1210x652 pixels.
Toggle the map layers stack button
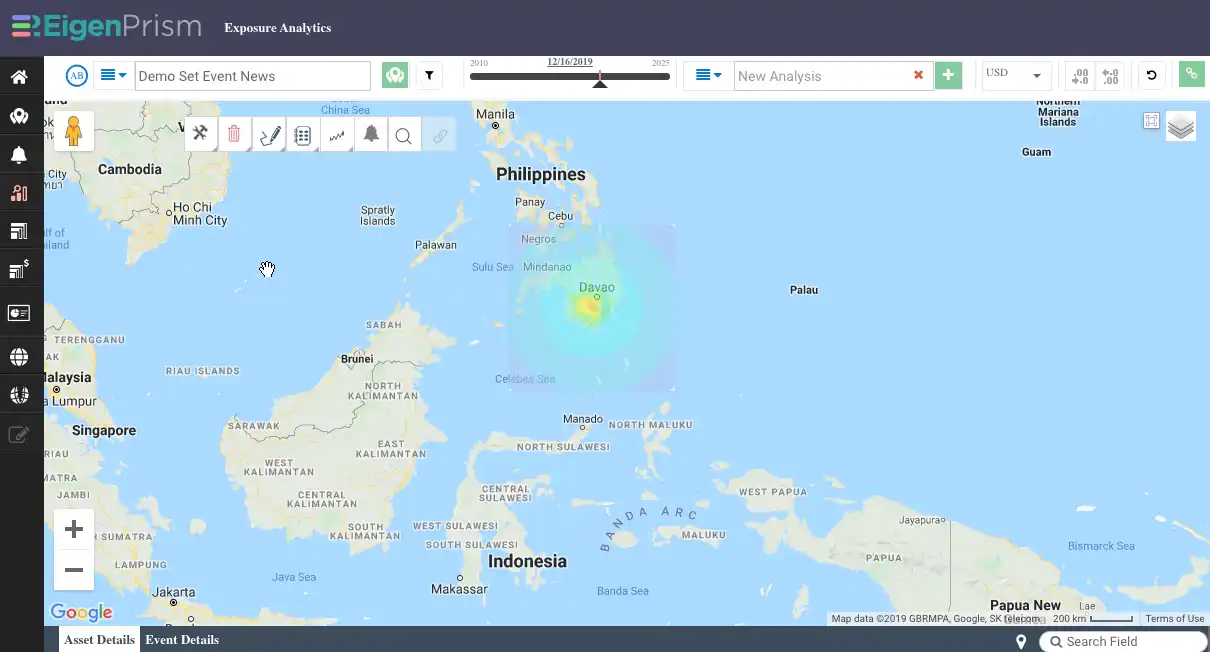[1181, 126]
